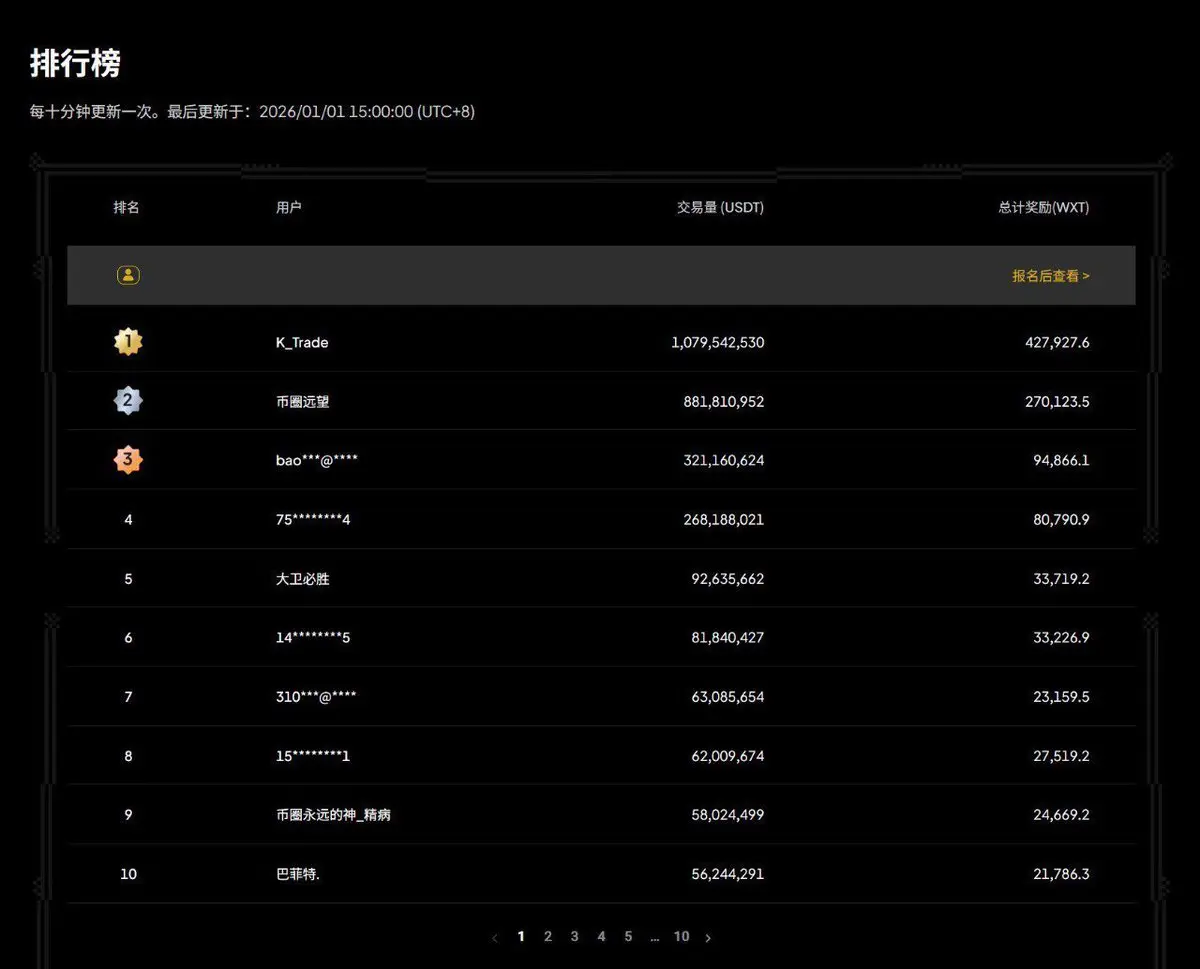
Task: Jump to page 2
Action: tap(548, 937)
